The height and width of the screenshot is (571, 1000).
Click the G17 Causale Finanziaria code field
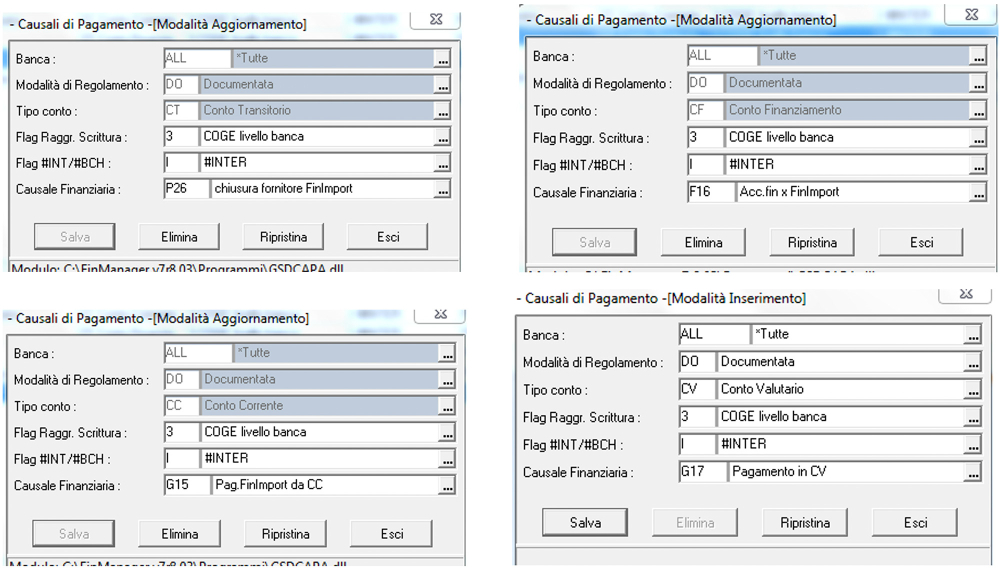701,471
